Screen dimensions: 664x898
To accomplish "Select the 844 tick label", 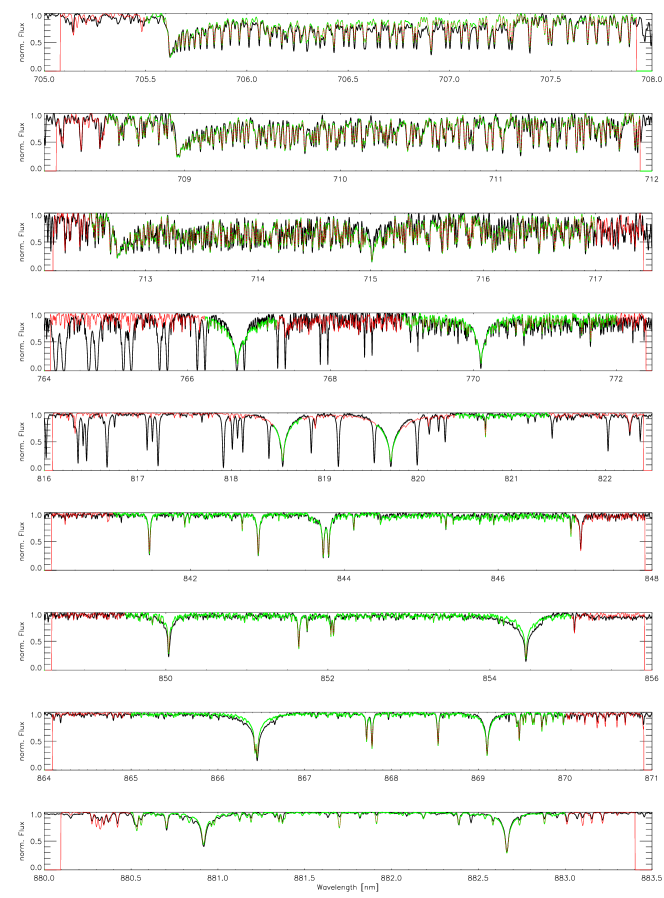I will tap(344, 578).
